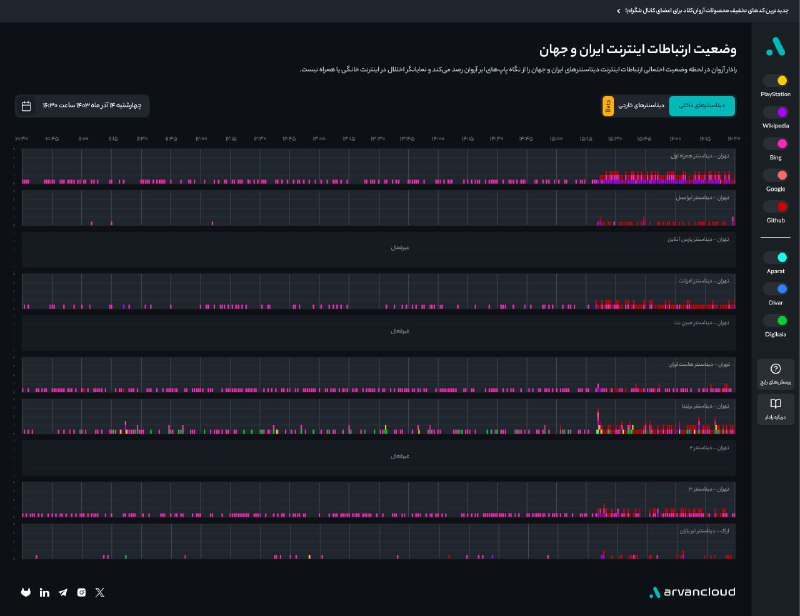This screenshot has width=800, height=616.
Task: Click the Hamrah Aval (همراه اول) datacenter chart
Action: pyautogui.click(x=379, y=166)
